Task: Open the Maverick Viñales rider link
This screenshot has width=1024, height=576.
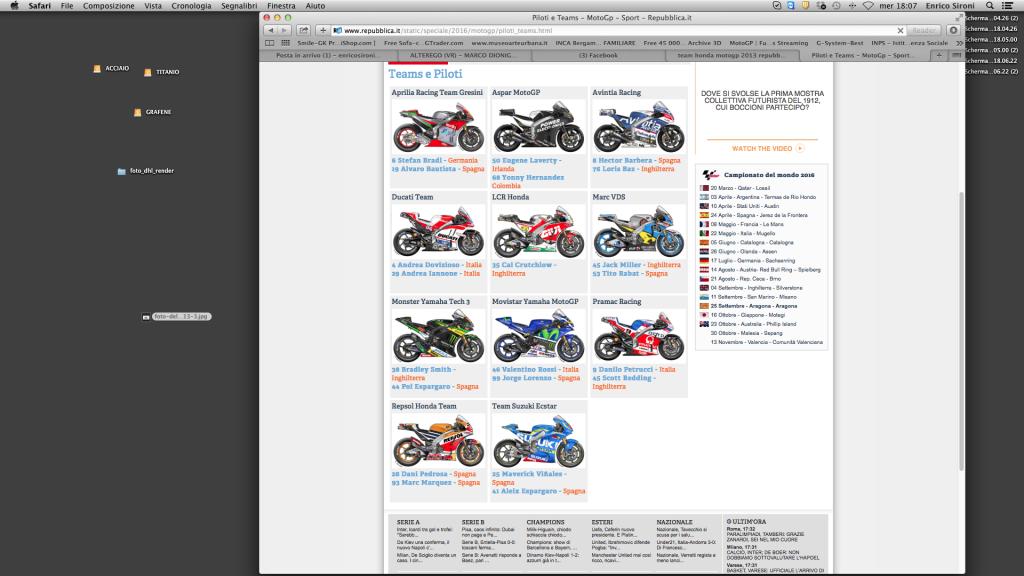Action: [527, 474]
